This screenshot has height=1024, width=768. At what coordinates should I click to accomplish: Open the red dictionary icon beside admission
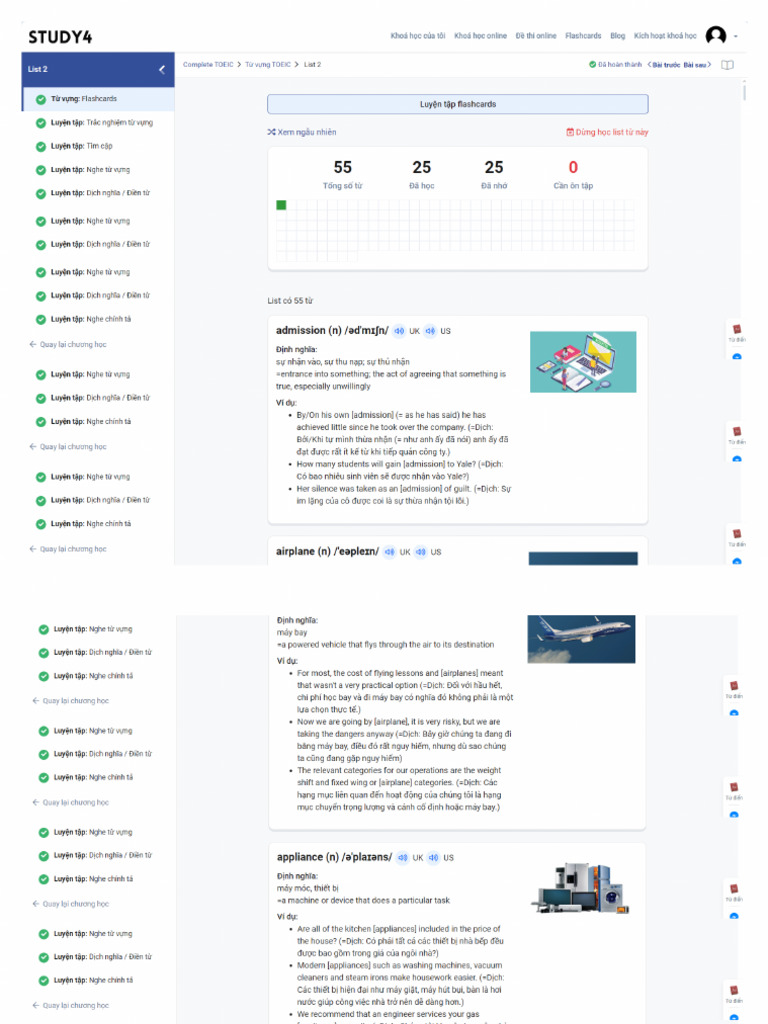click(737, 330)
